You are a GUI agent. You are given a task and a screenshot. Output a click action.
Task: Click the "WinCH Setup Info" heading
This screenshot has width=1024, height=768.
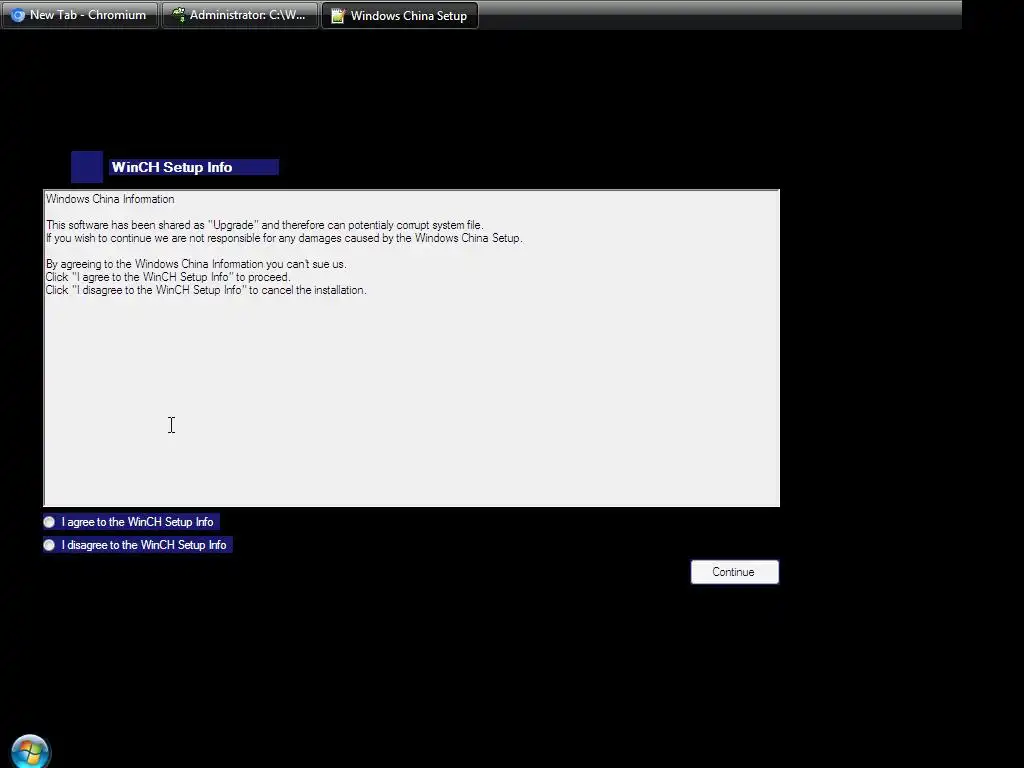(172, 167)
